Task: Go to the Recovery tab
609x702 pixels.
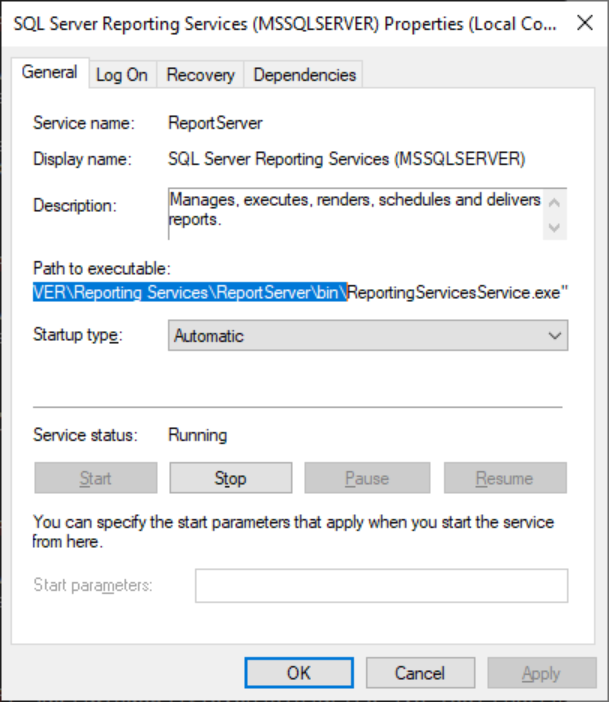Action: click(200, 75)
